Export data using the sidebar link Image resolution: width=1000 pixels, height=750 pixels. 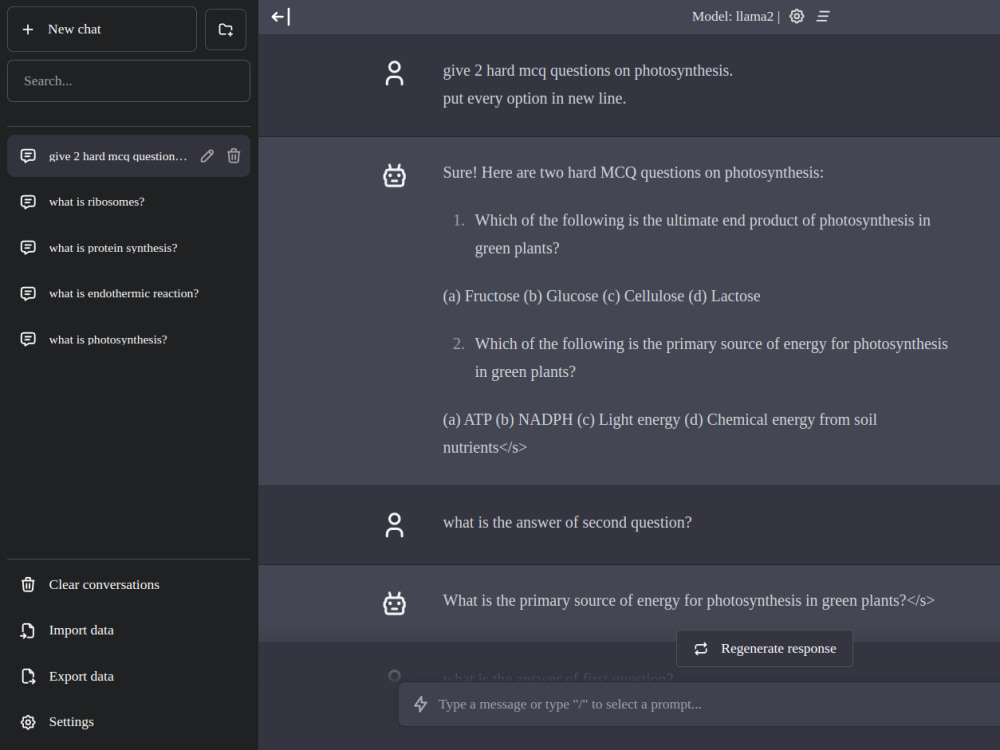tap(80, 676)
